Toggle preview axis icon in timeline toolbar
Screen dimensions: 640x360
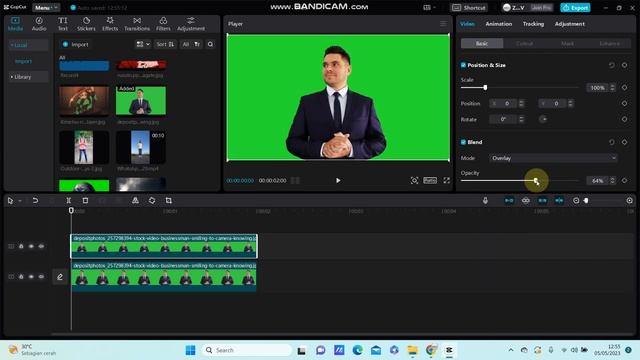[559, 200]
